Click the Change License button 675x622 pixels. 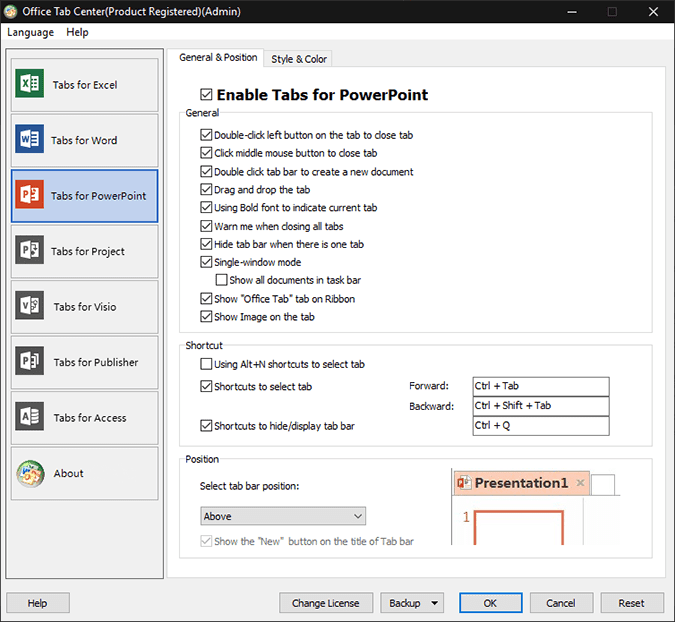coord(325,603)
